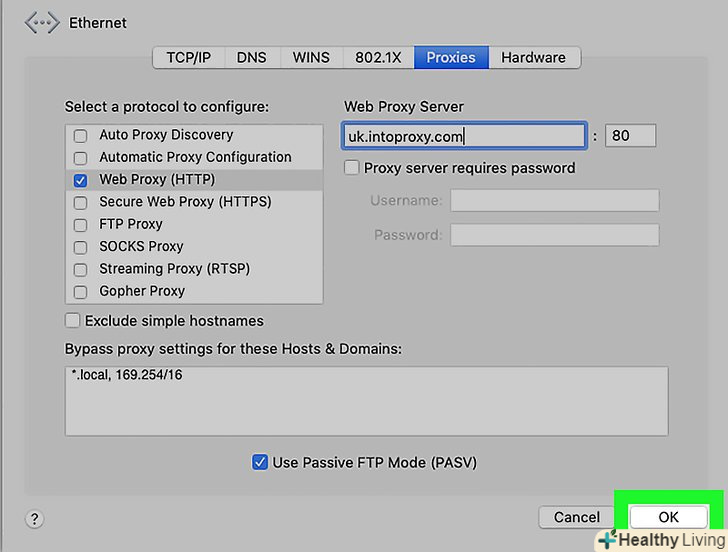Enable Auto Proxy Discovery checkbox
This screenshot has width=728, height=552.
pos(80,135)
